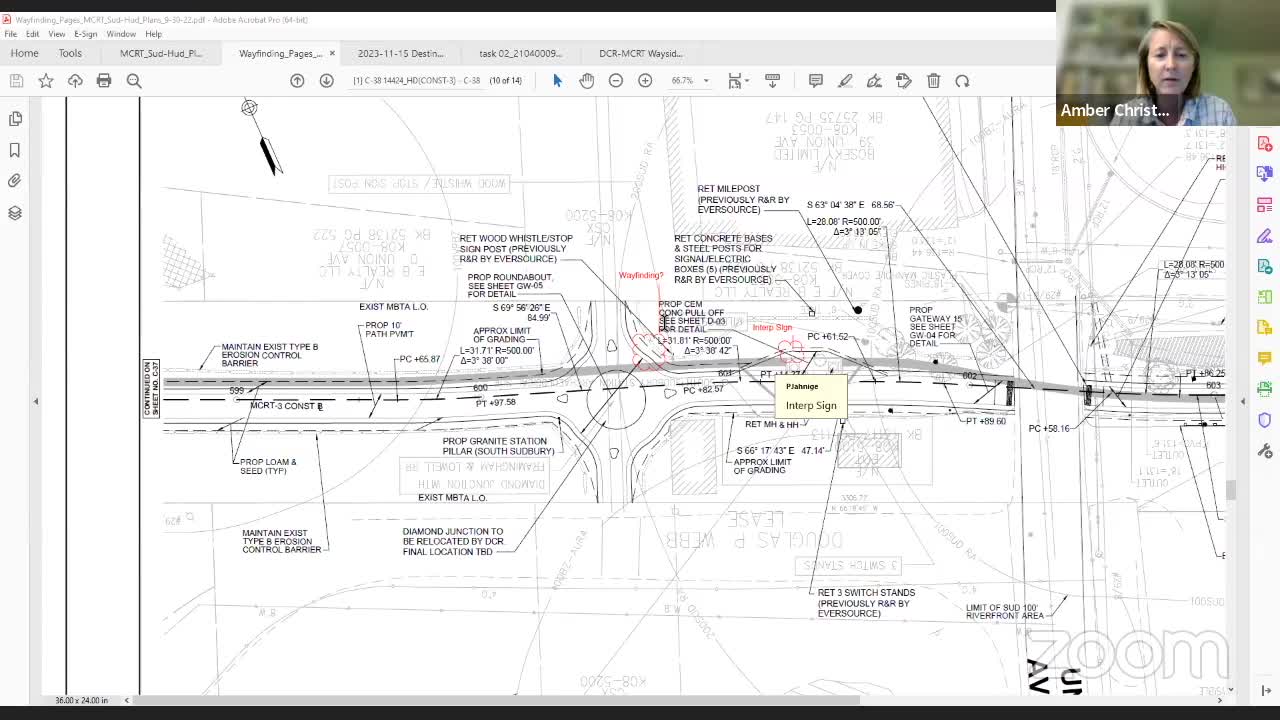Collapse the right tools pane arrow

(1243, 401)
